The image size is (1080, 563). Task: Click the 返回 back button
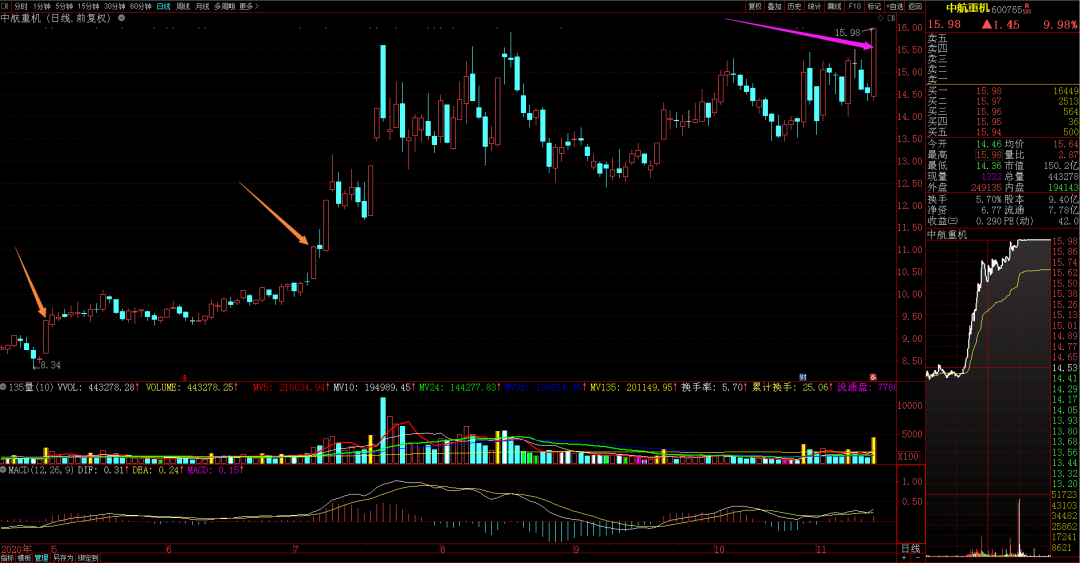click(x=915, y=6)
